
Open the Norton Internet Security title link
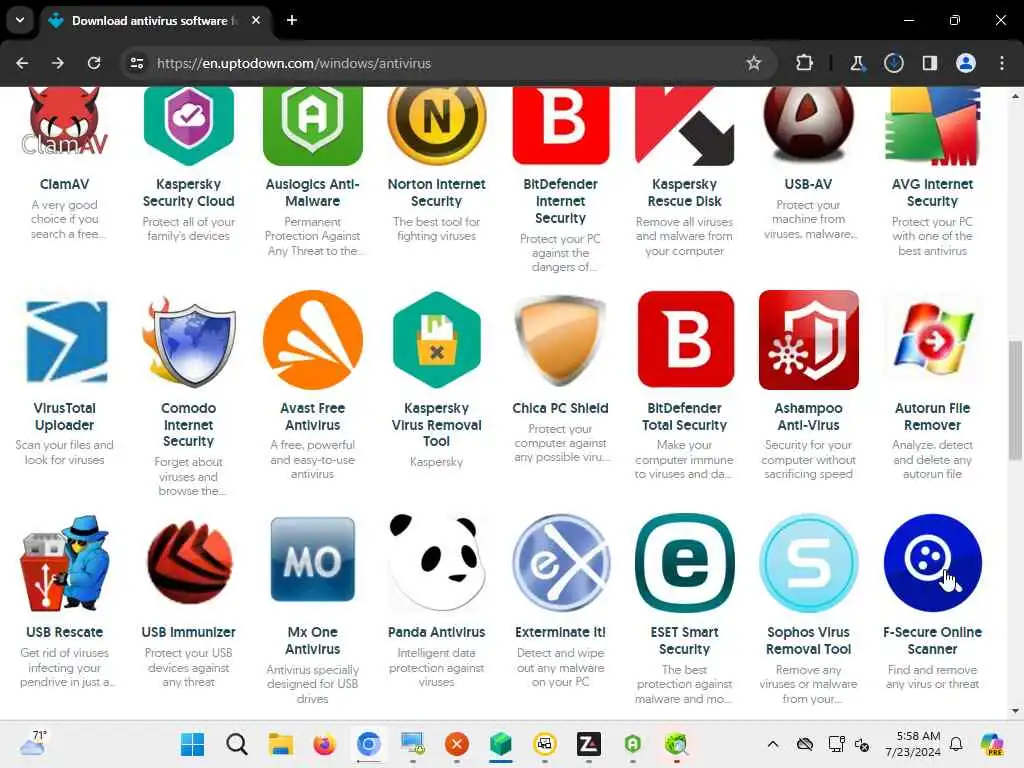436,193
